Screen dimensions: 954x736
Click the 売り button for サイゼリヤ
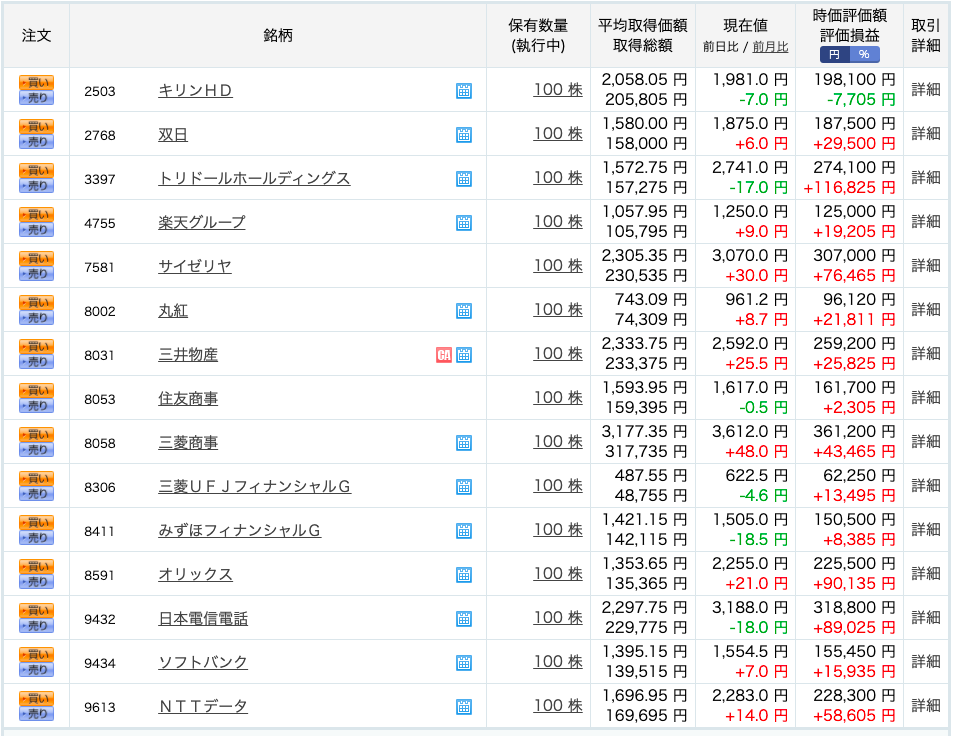tap(37, 274)
